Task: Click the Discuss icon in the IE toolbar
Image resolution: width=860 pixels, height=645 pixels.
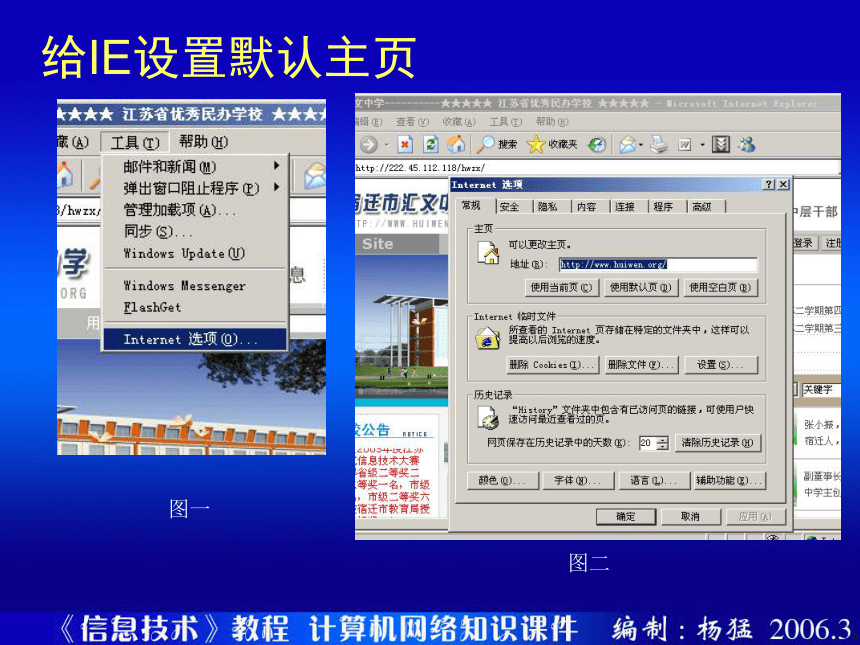Action: pyautogui.click(x=721, y=144)
